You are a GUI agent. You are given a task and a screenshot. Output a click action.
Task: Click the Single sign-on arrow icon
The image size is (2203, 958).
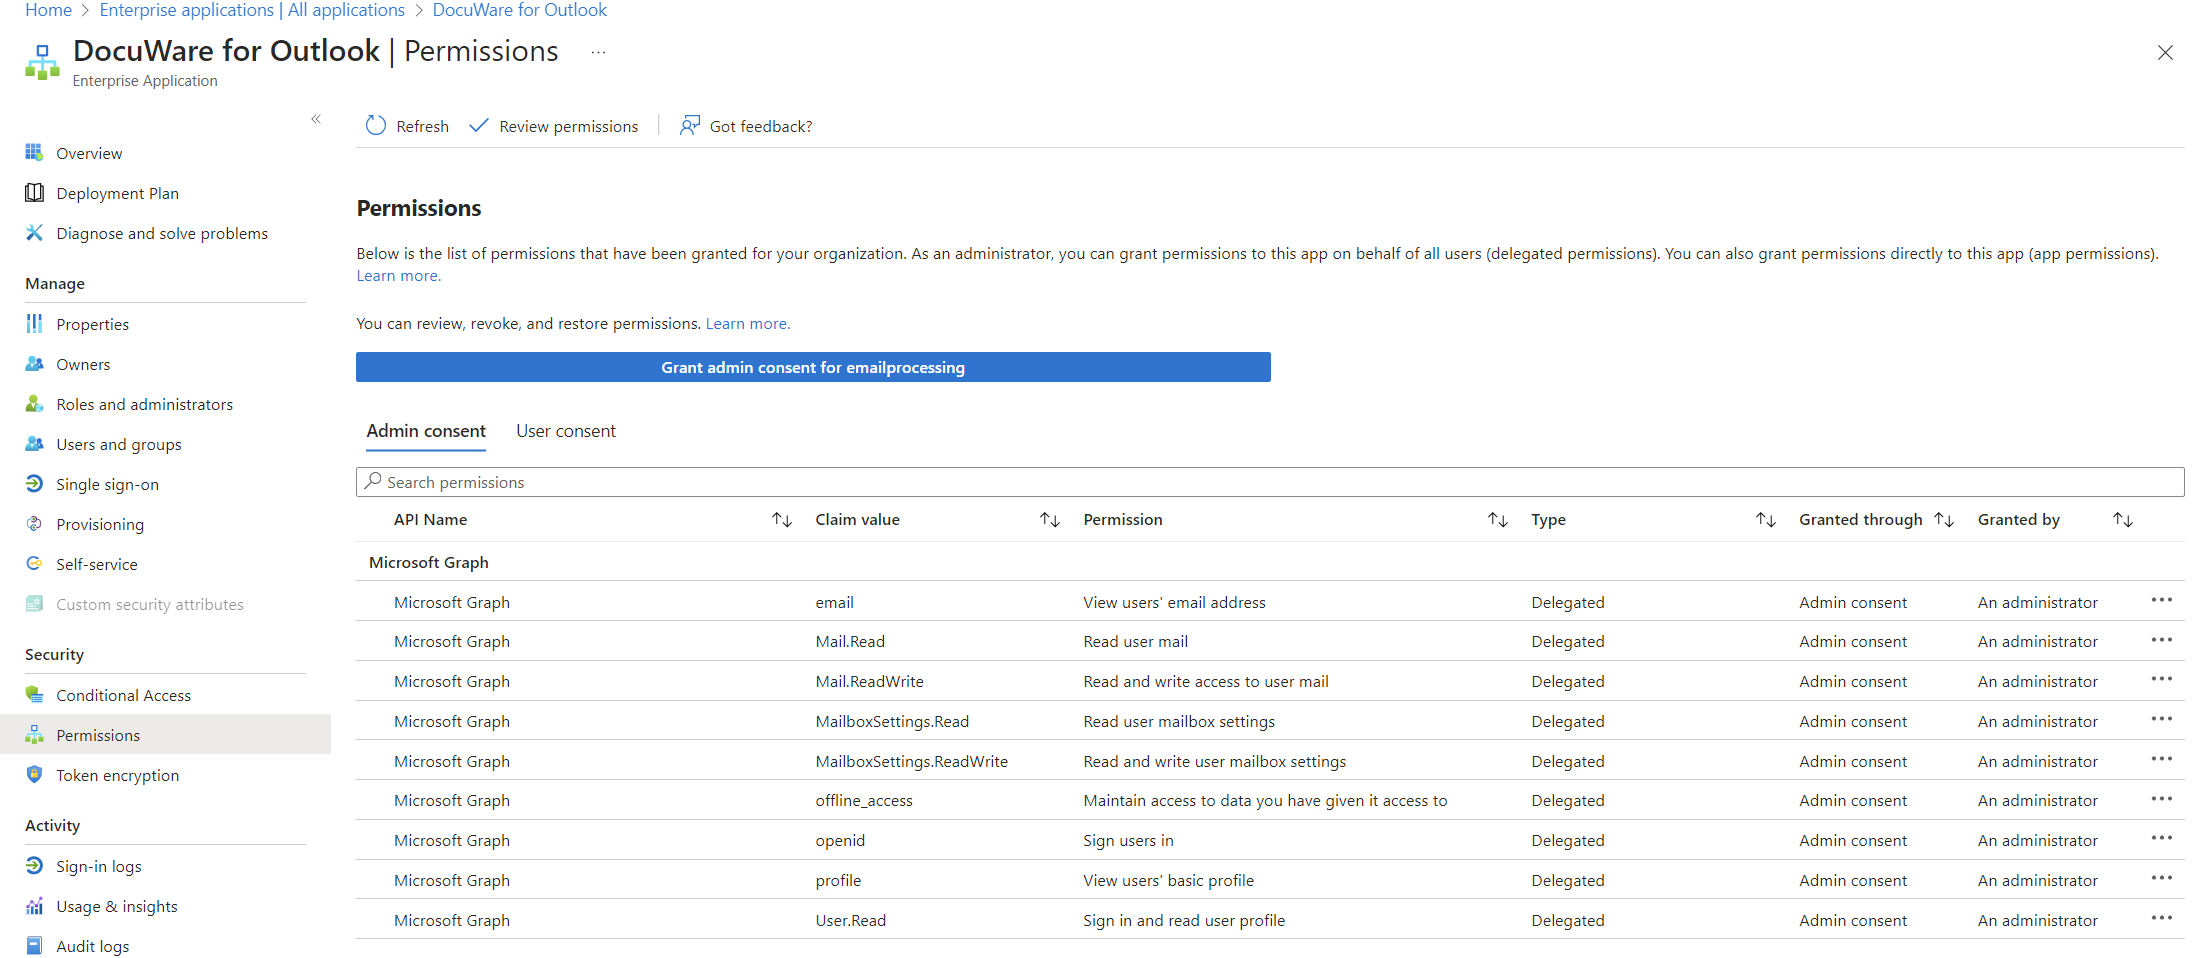[x=34, y=483]
